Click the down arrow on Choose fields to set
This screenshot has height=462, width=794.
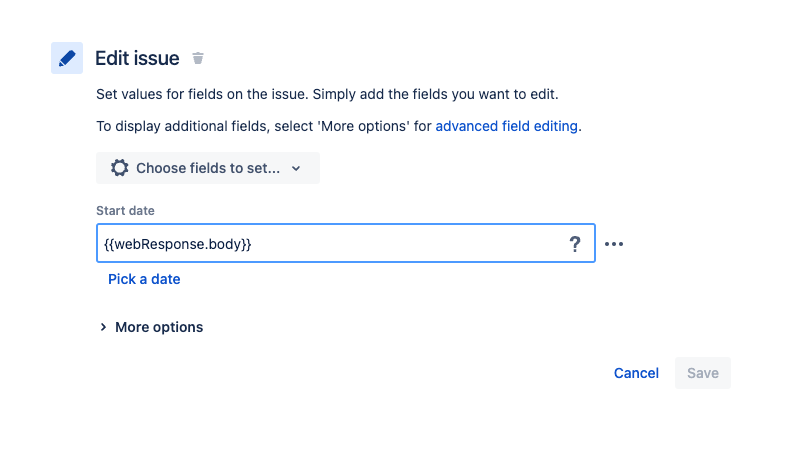(x=296, y=168)
